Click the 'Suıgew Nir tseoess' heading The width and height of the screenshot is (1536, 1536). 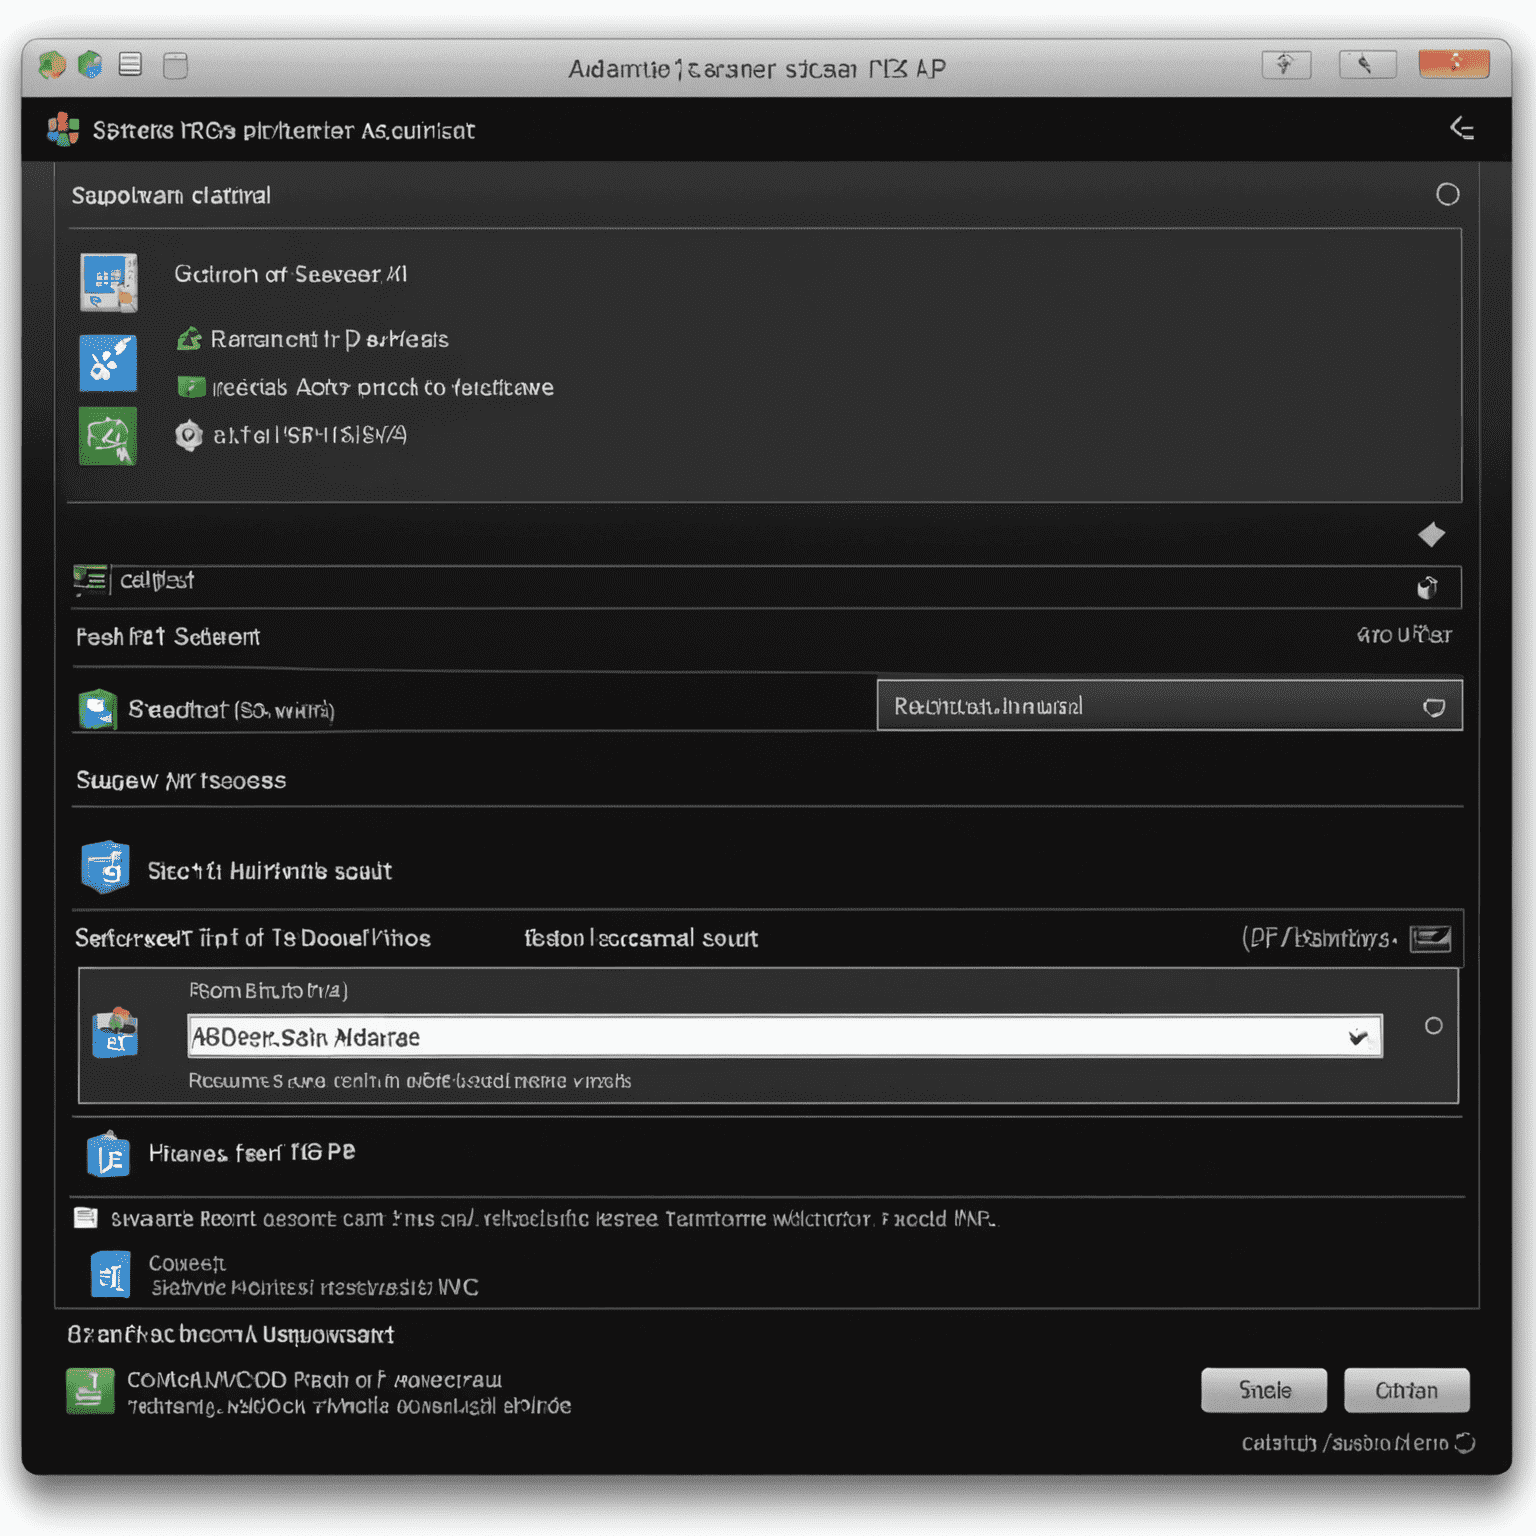click(x=181, y=781)
